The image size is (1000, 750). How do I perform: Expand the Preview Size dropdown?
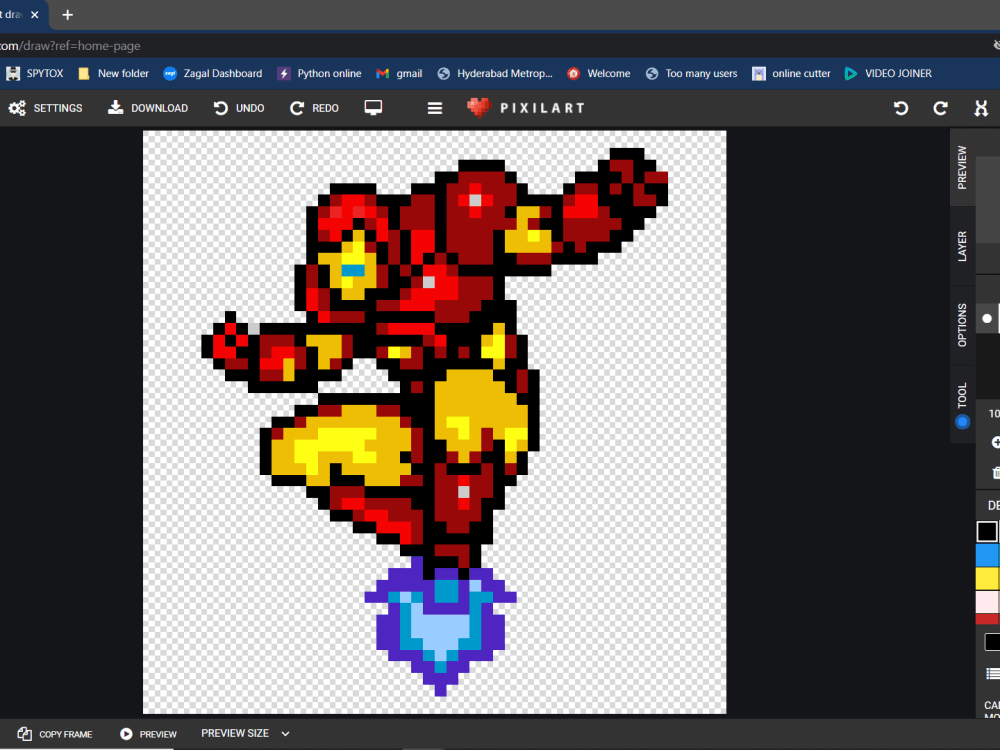click(246, 733)
